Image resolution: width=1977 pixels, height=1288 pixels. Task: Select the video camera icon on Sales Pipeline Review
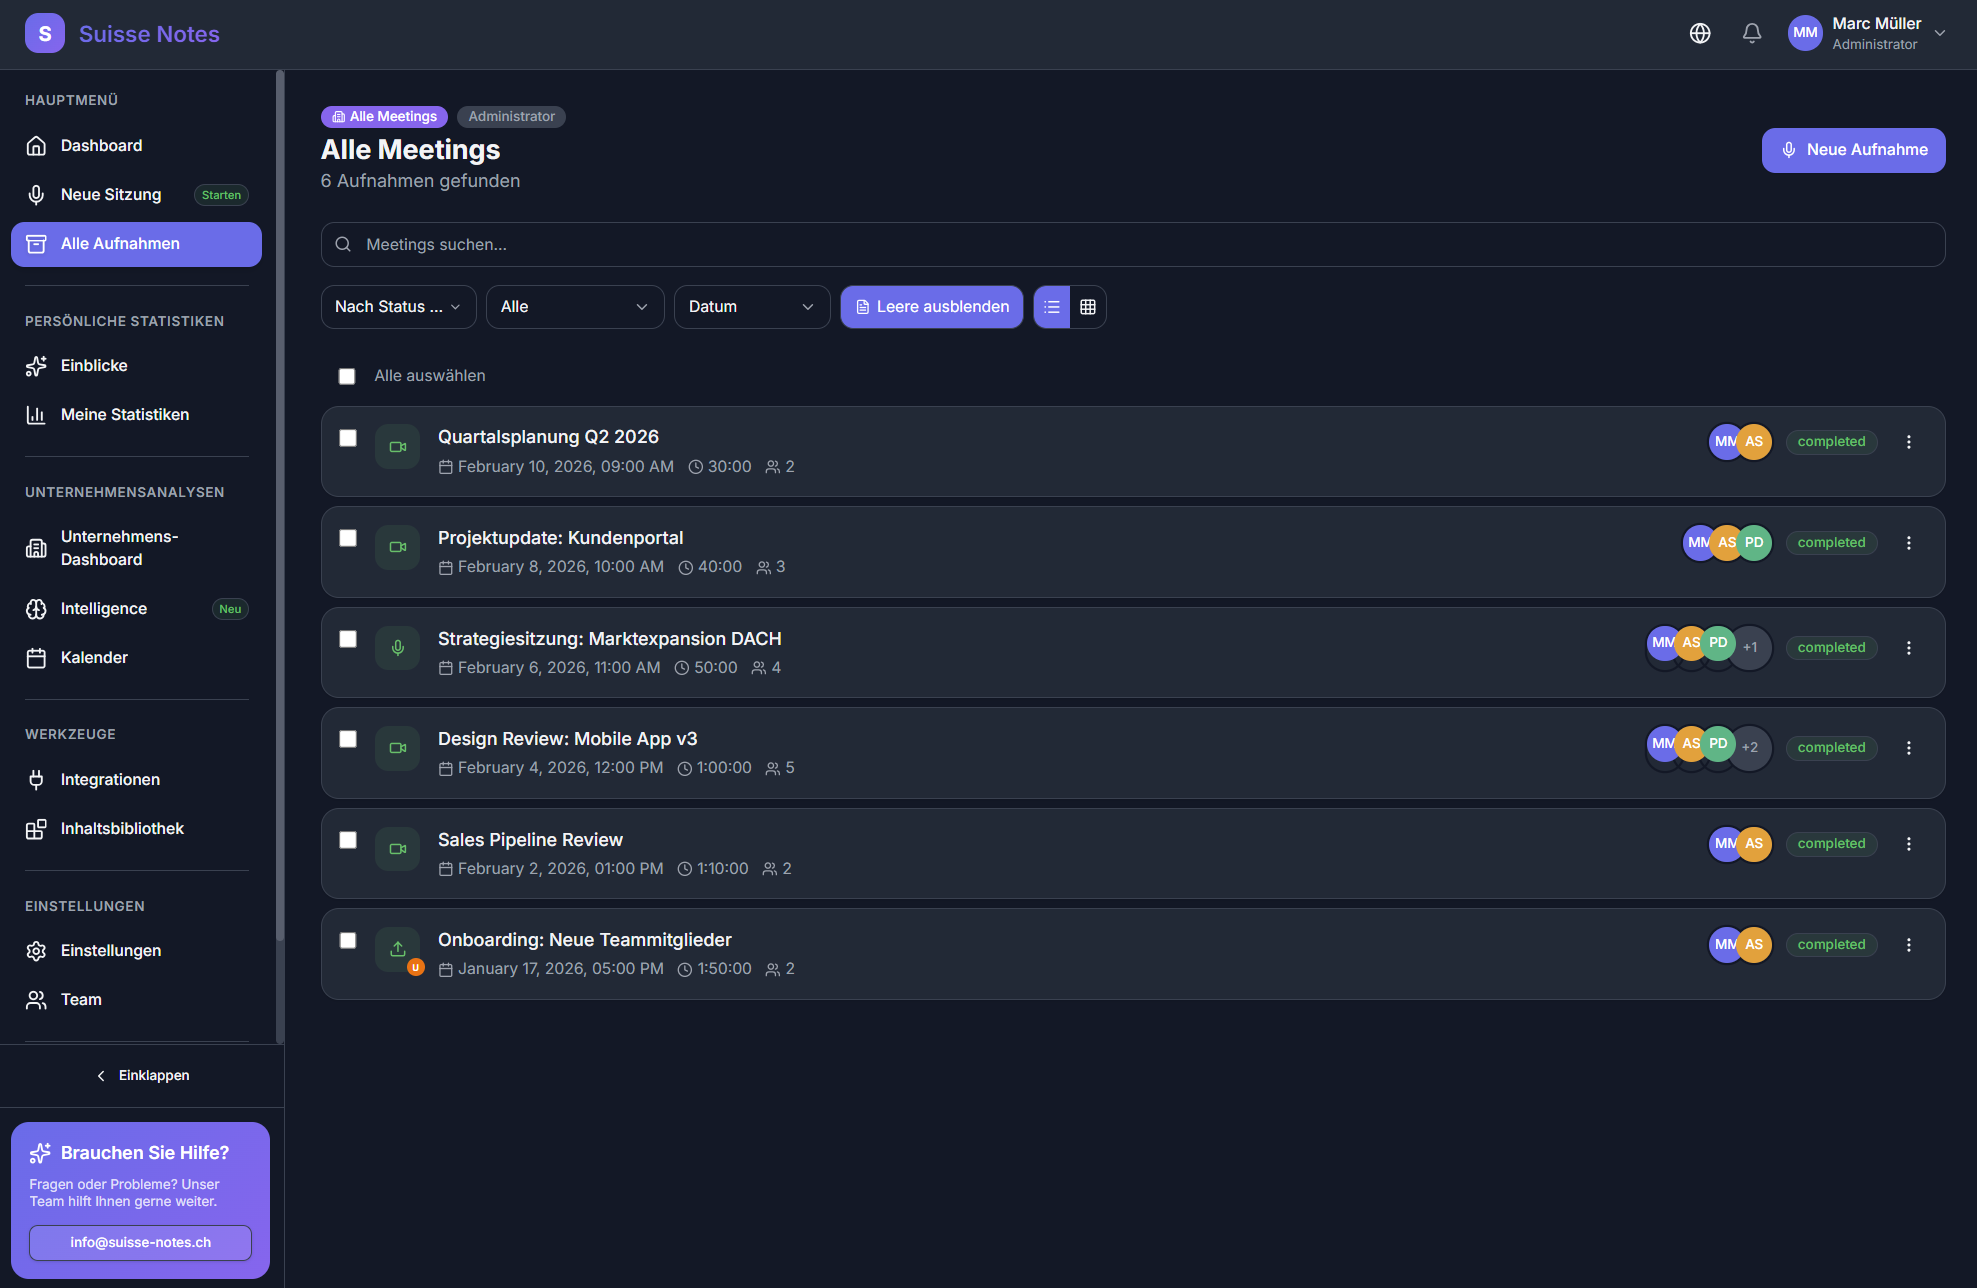point(397,848)
